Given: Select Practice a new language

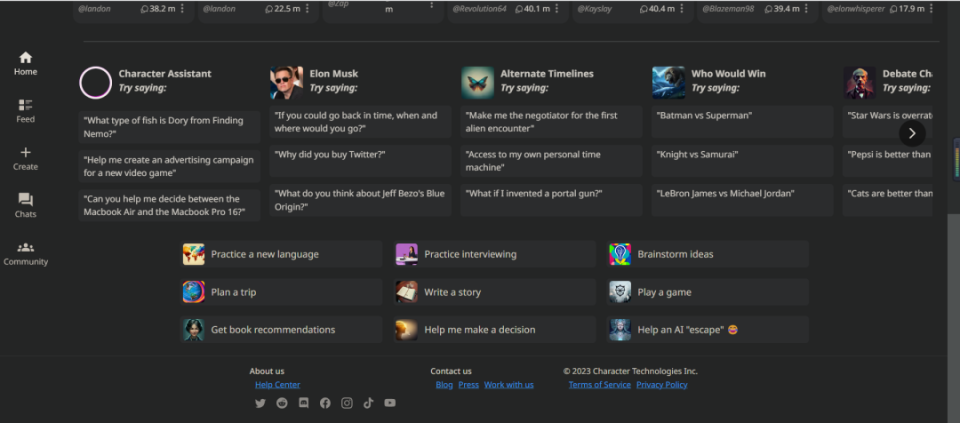Looking at the screenshot, I should 282,254.
